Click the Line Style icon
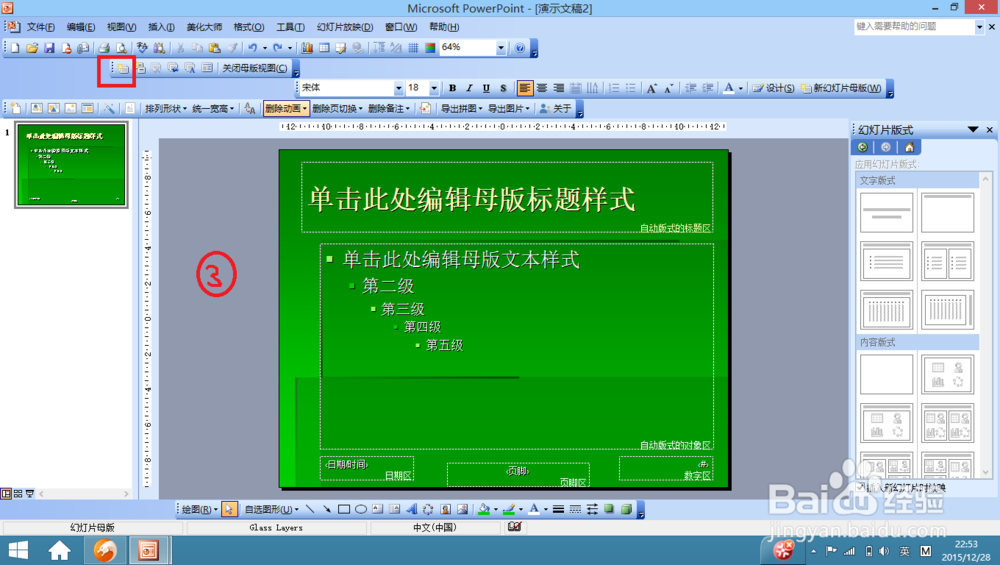This screenshot has height=565, width=1000. [558, 509]
